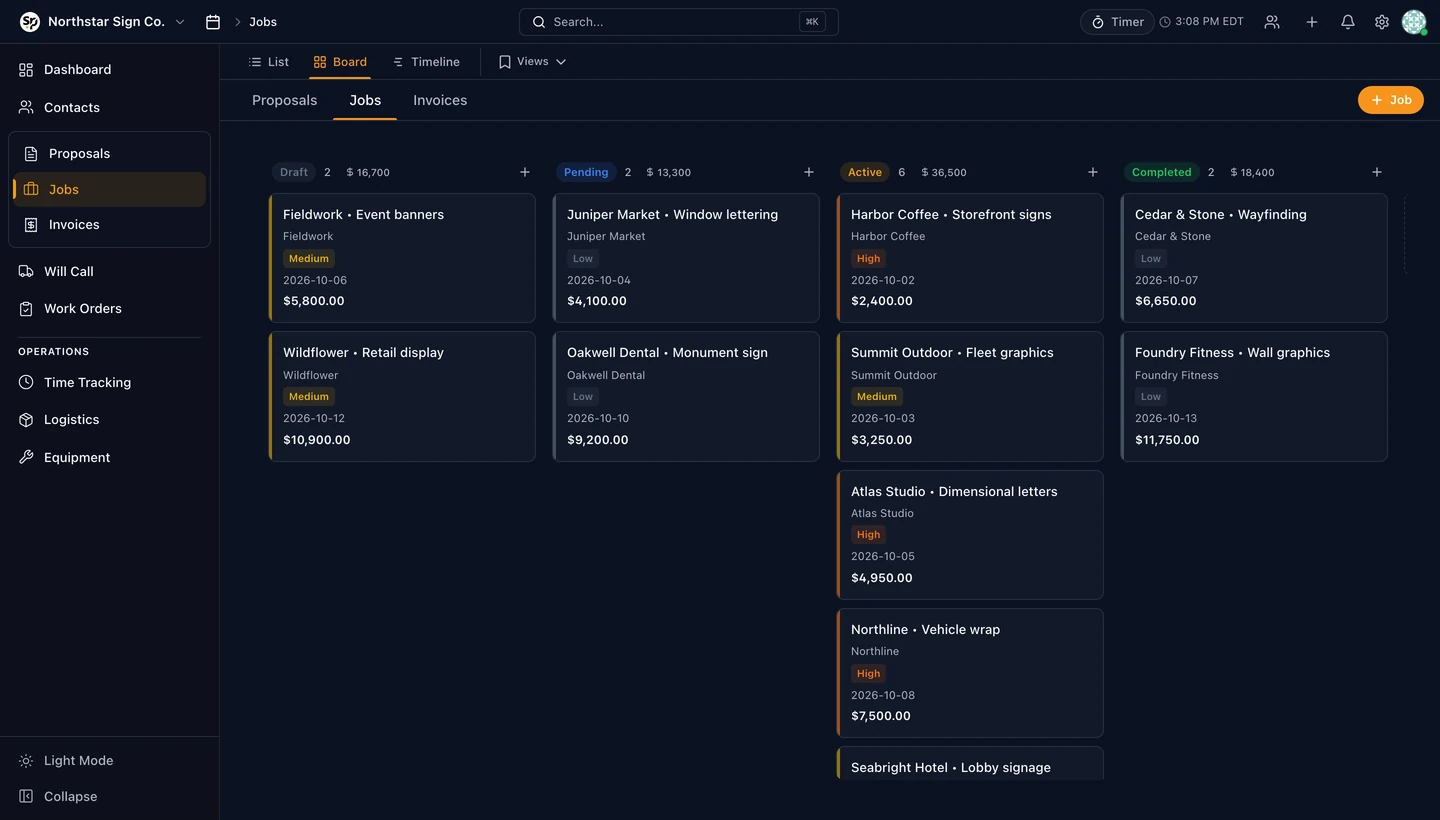
Task: Open Time Tracking in sidebar
Action: tap(109, 383)
